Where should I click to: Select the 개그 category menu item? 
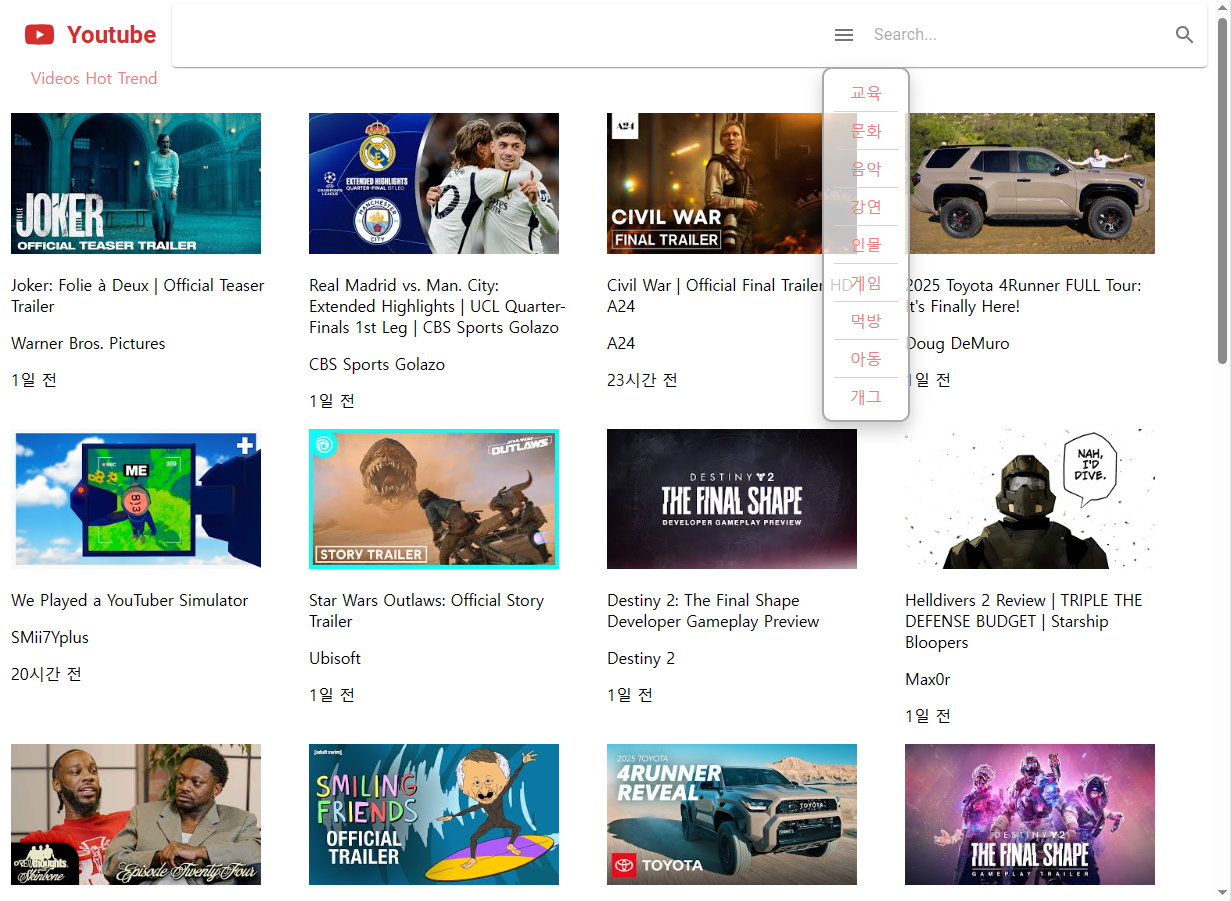tap(866, 397)
